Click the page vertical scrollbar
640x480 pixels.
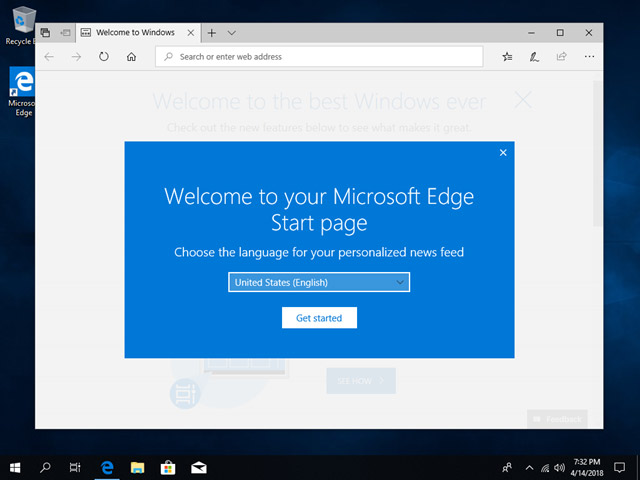click(598, 153)
